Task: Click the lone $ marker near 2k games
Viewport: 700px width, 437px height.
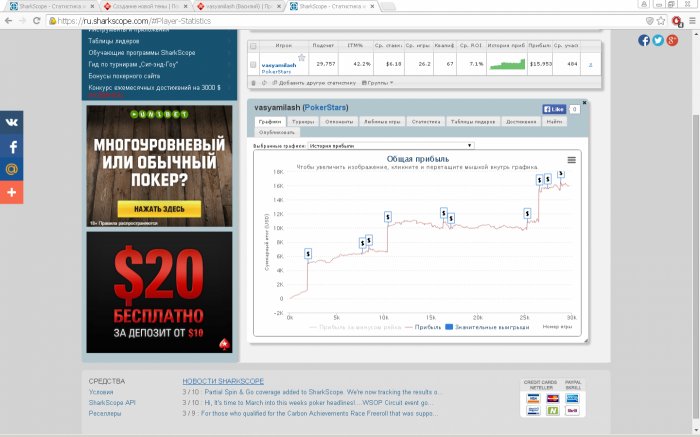Action: coord(308,254)
